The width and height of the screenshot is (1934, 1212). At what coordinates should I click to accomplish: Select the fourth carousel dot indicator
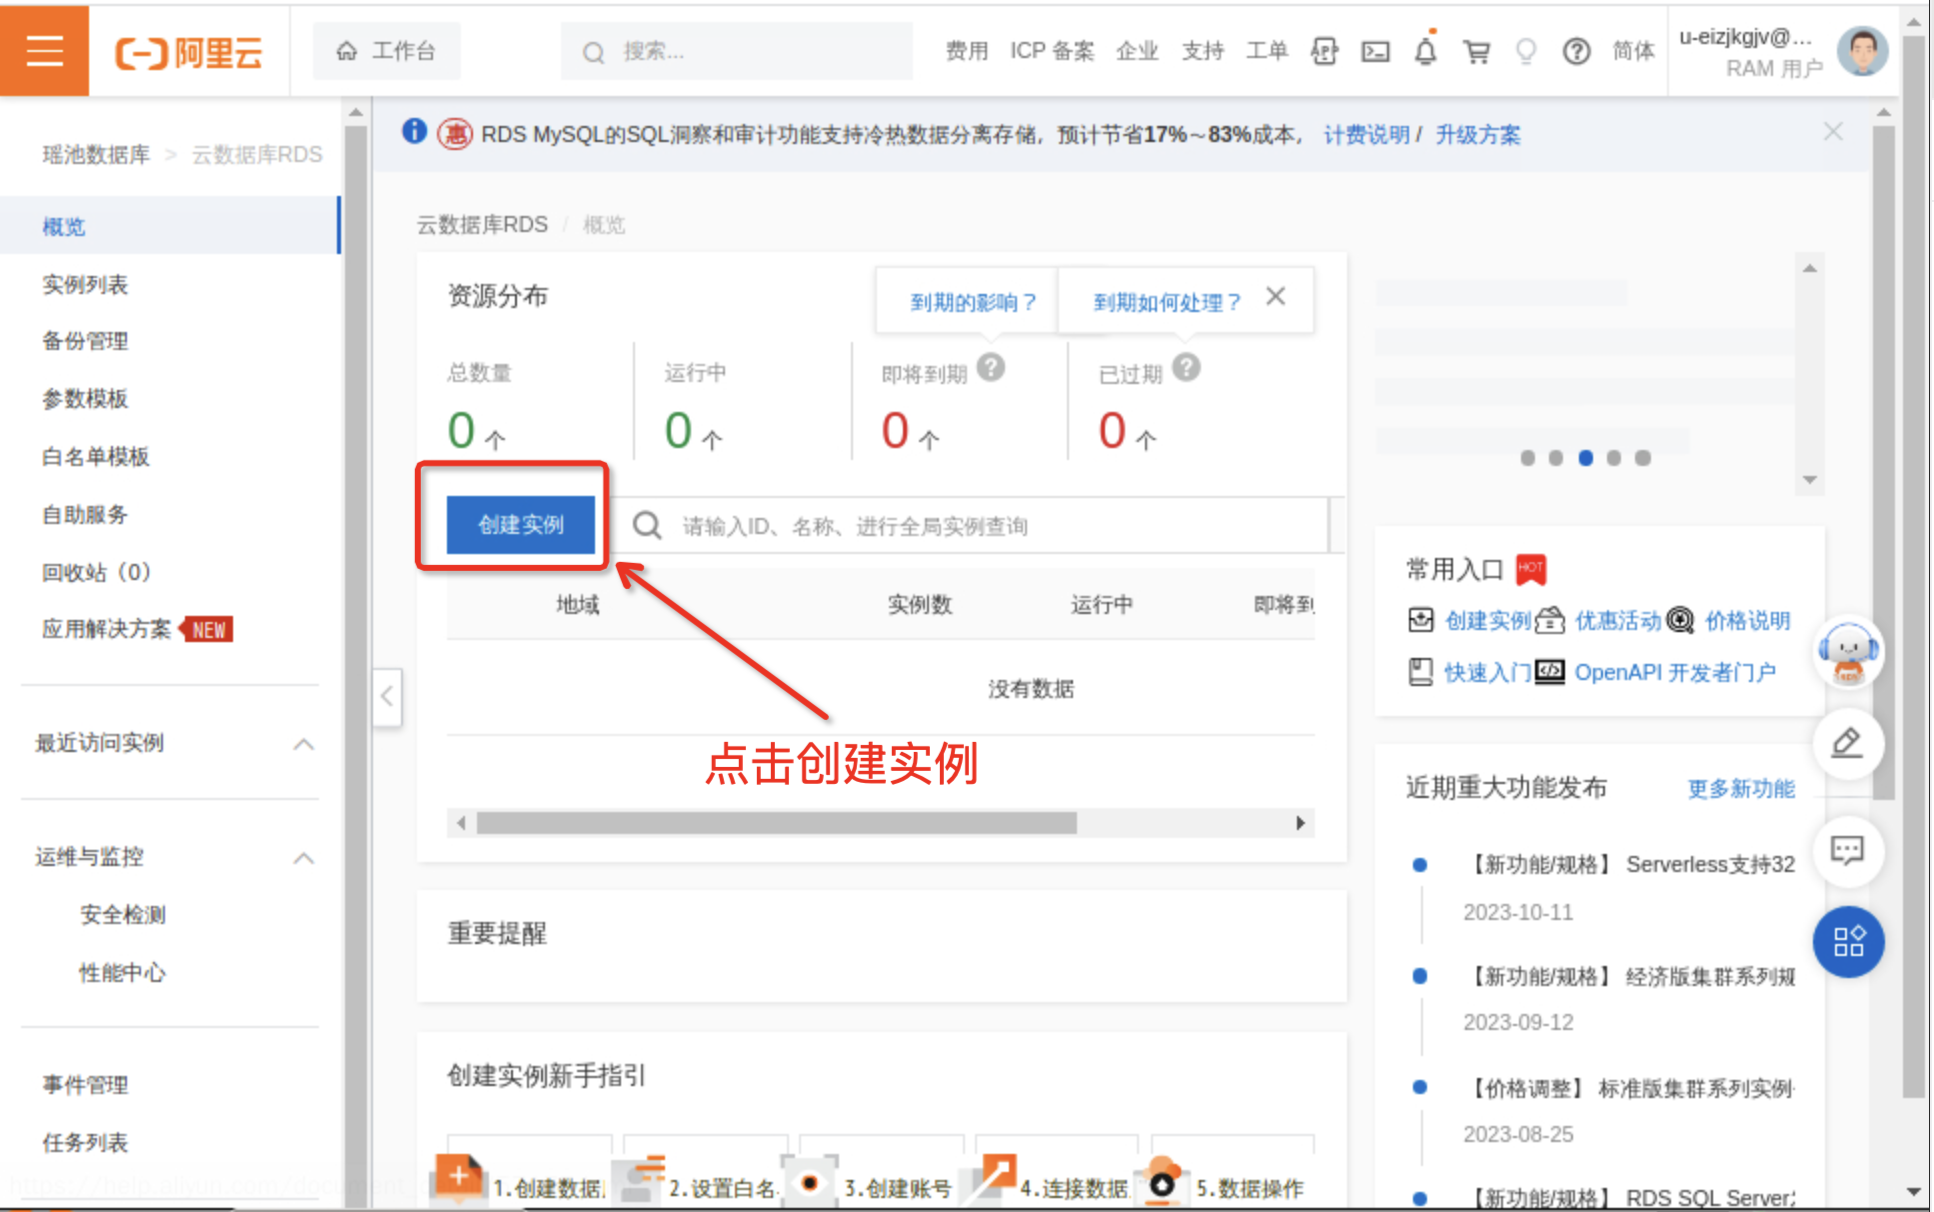click(1613, 458)
